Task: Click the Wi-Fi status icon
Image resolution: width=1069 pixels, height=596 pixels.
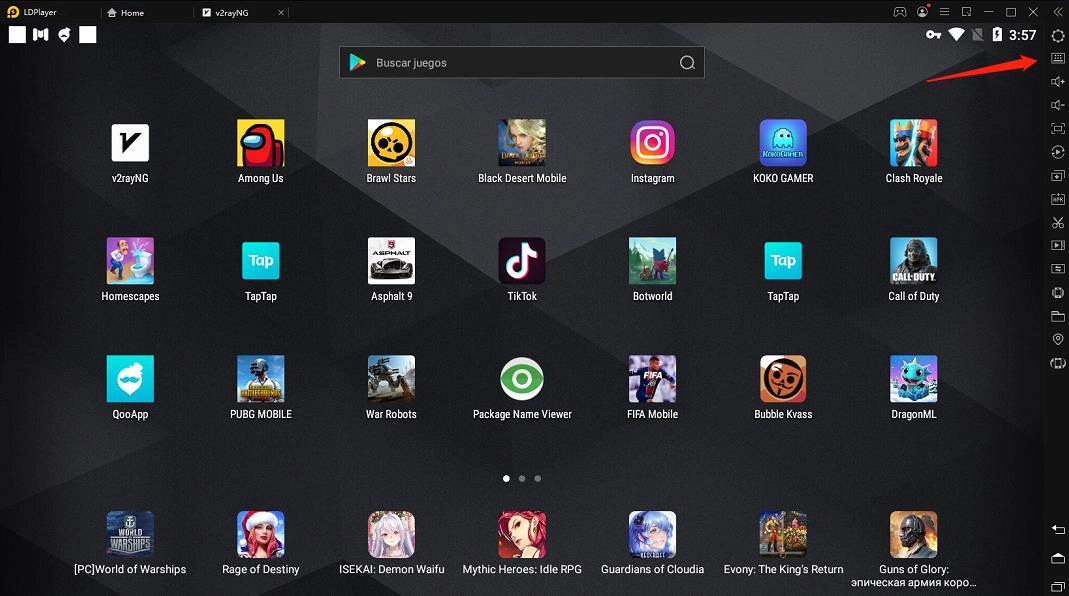Action: (957, 35)
